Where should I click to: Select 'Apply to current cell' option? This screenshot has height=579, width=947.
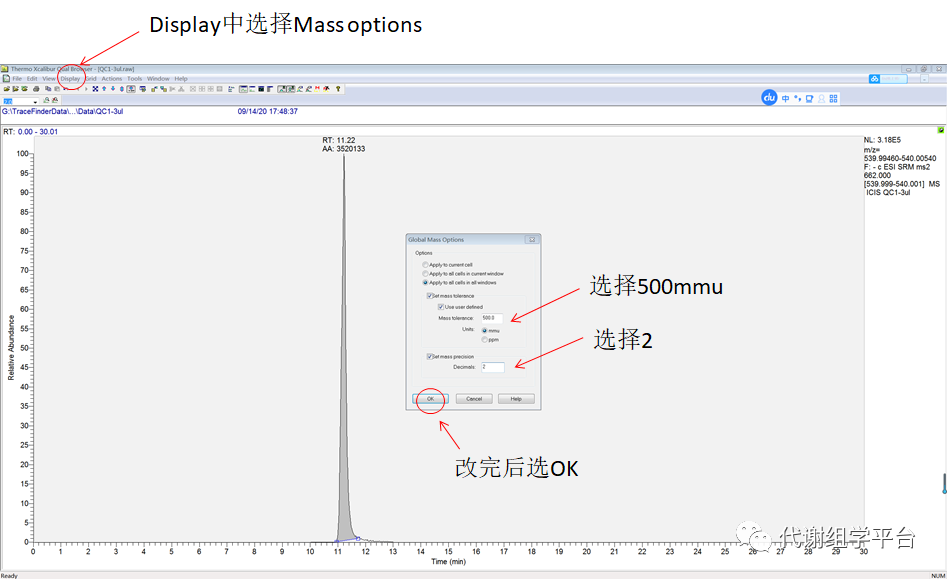click(x=447, y=265)
